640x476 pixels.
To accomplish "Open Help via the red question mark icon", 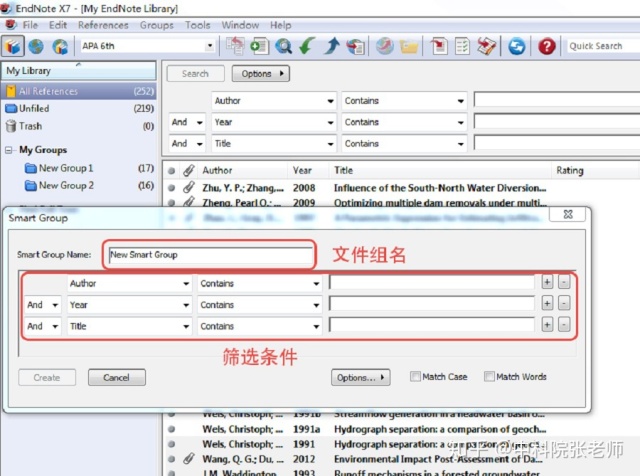I will point(547,46).
